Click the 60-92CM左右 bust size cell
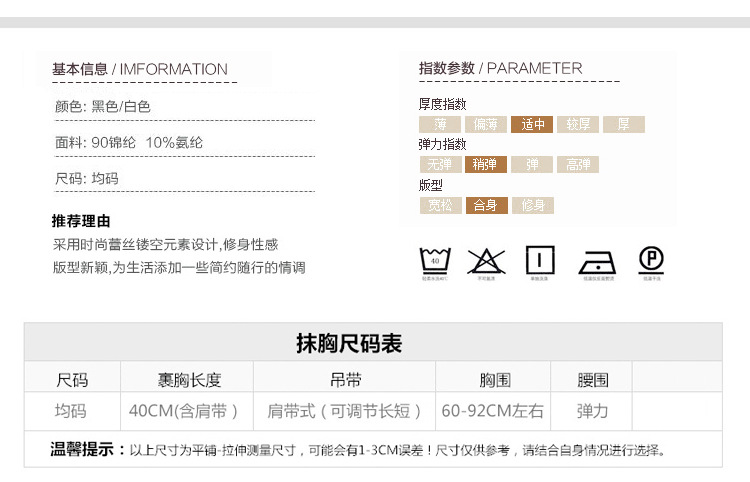 click(x=493, y=411)
